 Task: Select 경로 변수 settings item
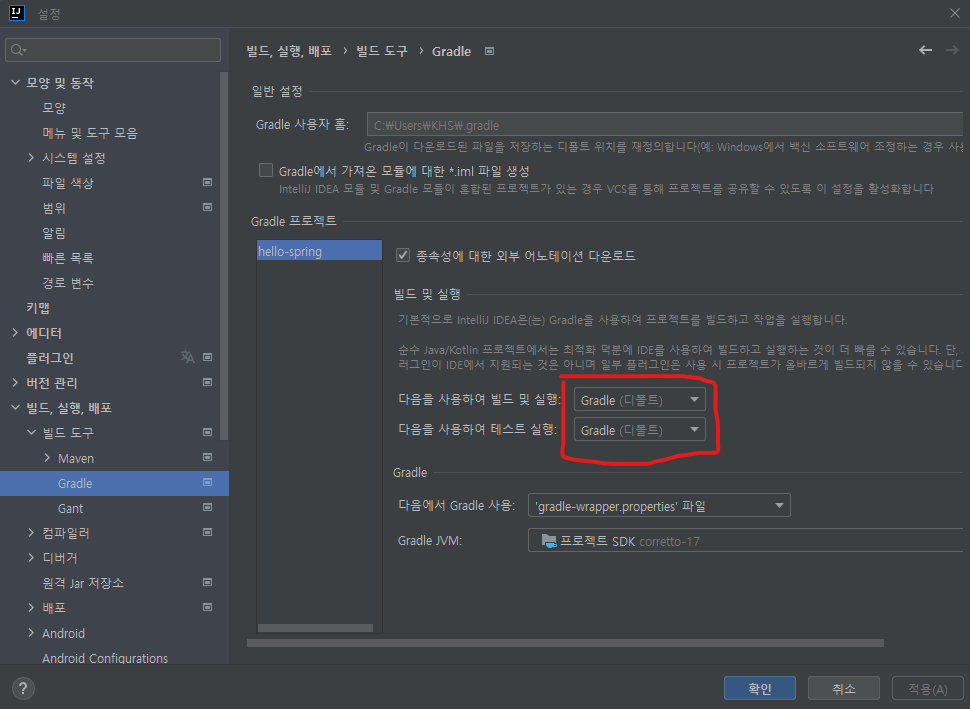tap(67, 283)
